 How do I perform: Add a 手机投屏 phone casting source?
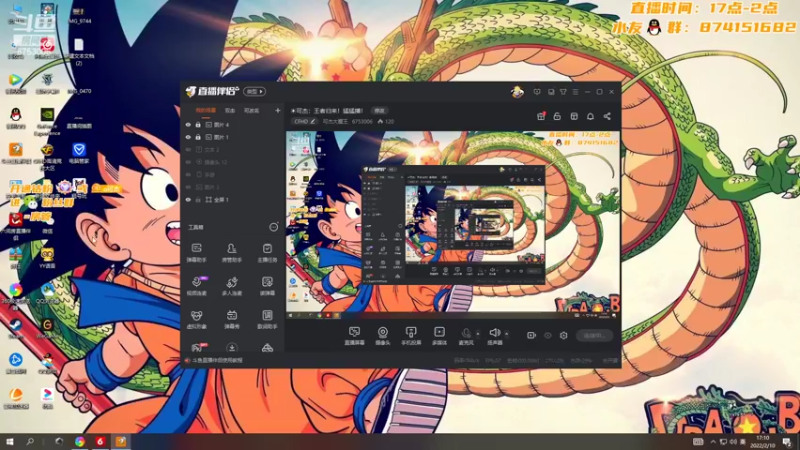(411, 336)
